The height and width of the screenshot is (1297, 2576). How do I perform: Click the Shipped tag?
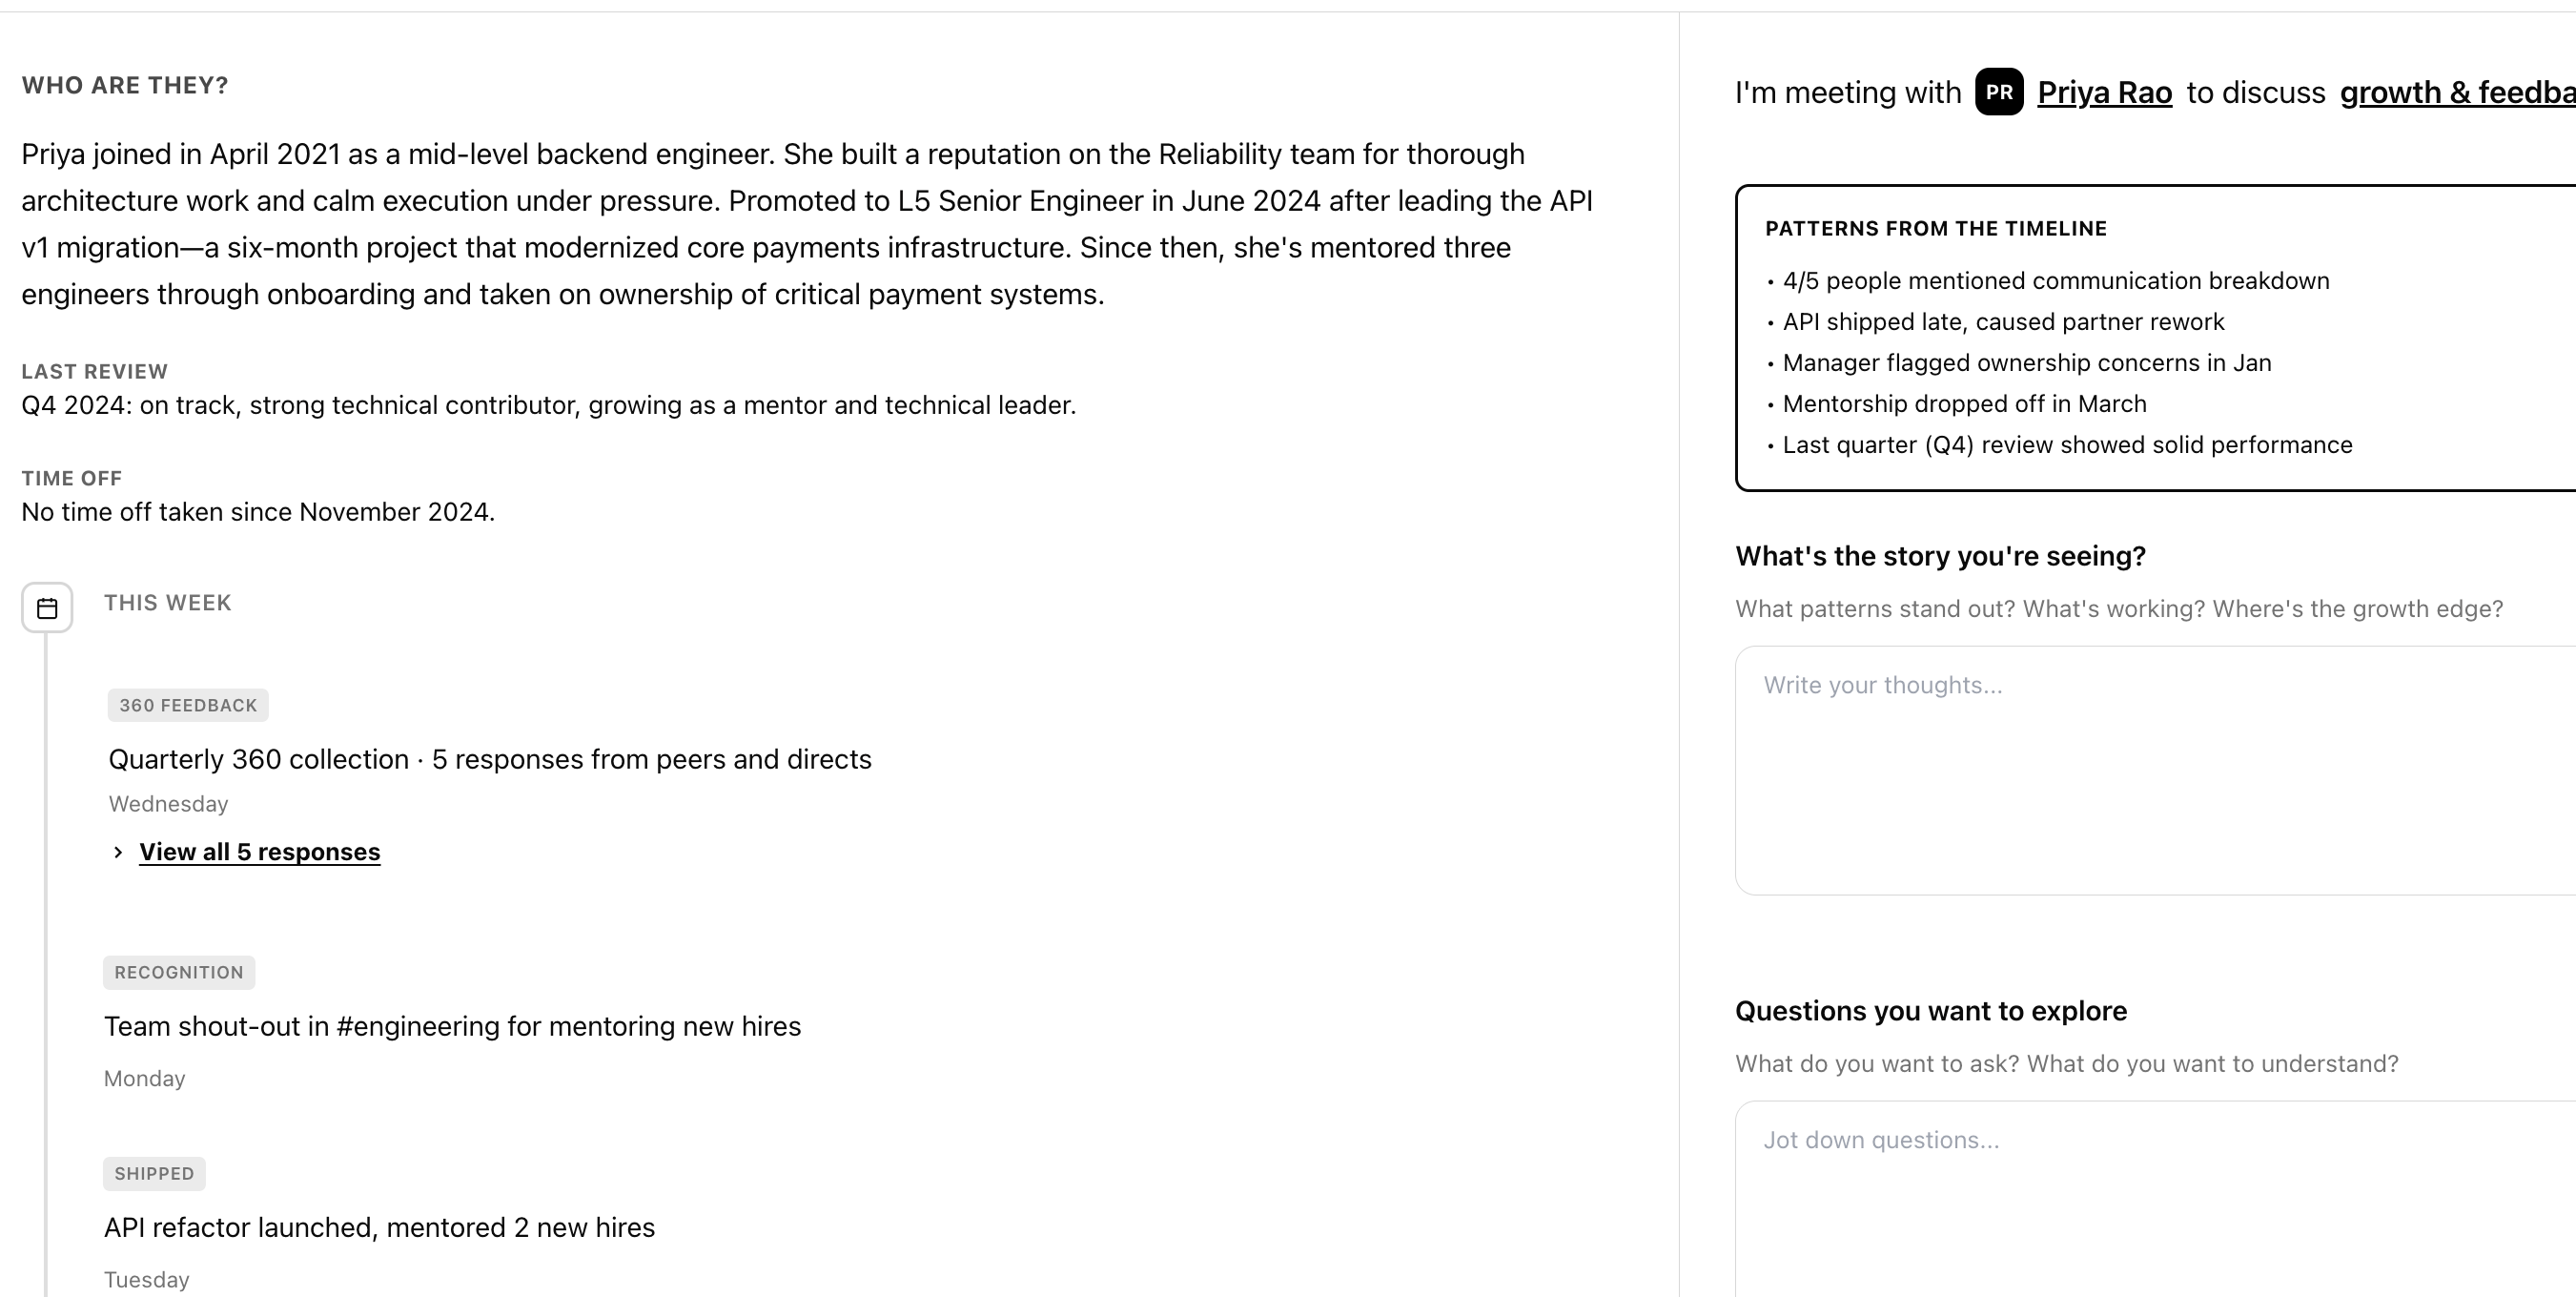[154, 1173]
